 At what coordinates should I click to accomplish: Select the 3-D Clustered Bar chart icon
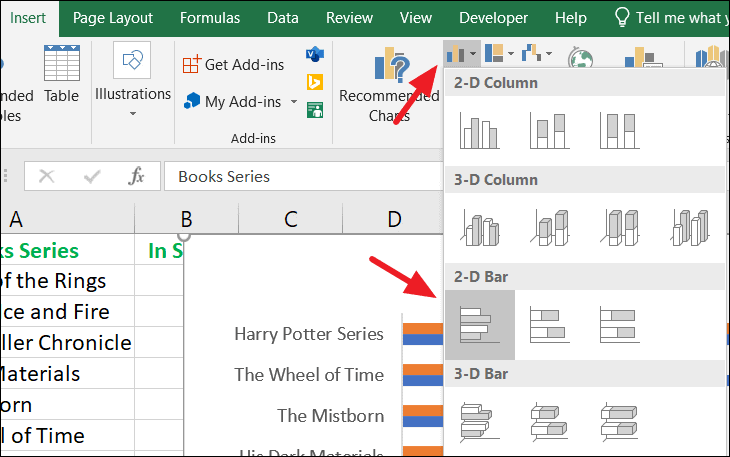[x=480, y=422]
